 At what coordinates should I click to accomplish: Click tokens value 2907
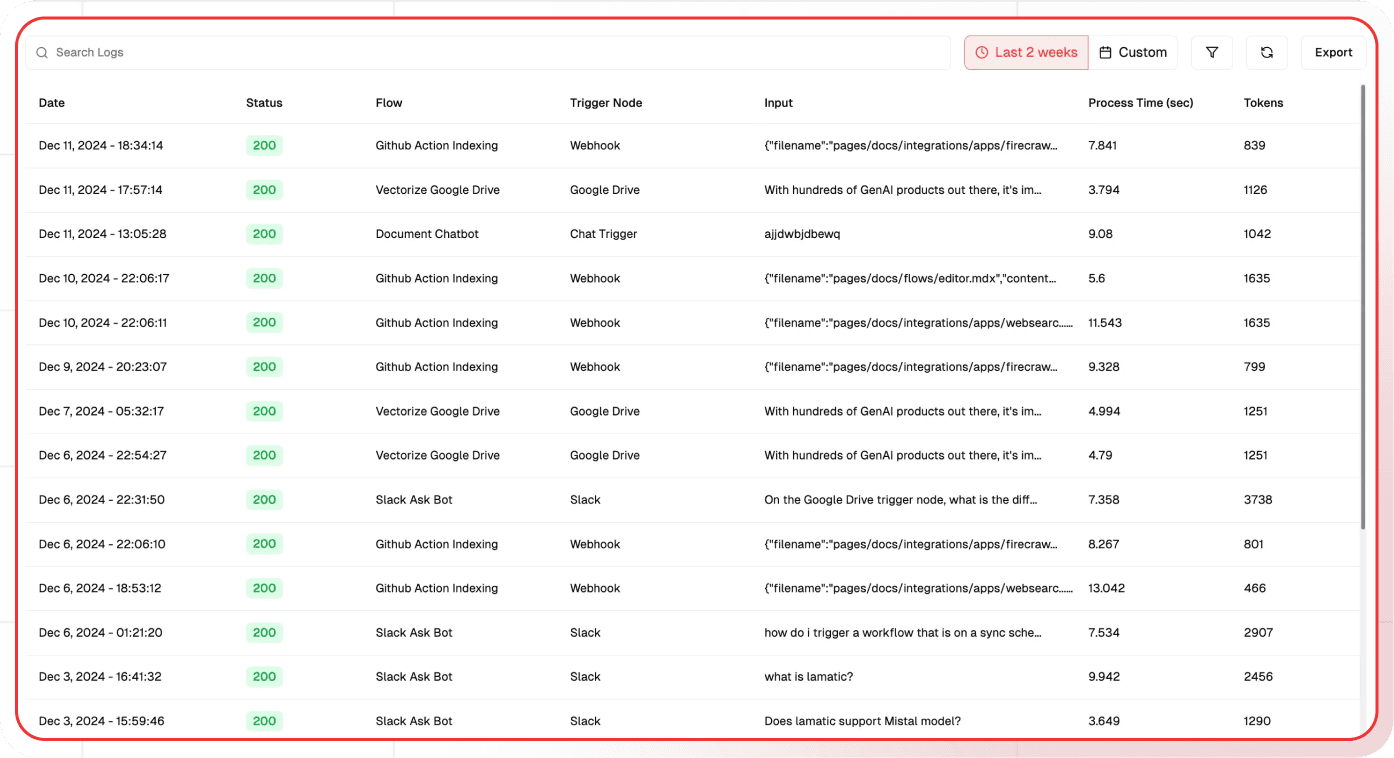1259,633
